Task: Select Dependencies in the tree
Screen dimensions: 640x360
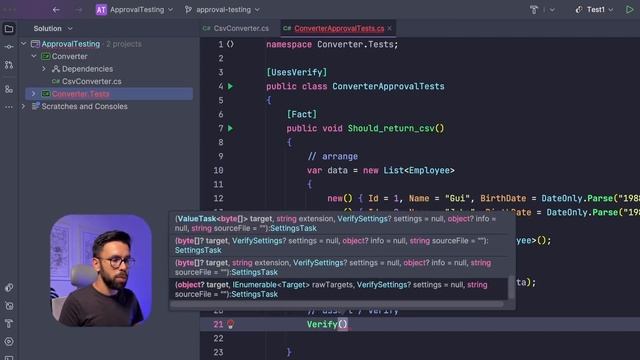Action: 87,69
